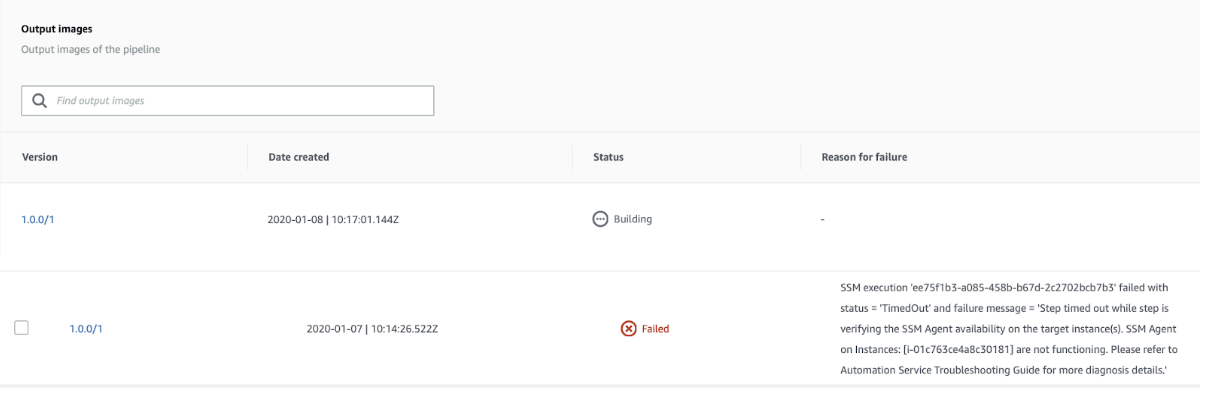1212x398 pixels.
Task: Click the Failed status text
Action: click(655, 328)
